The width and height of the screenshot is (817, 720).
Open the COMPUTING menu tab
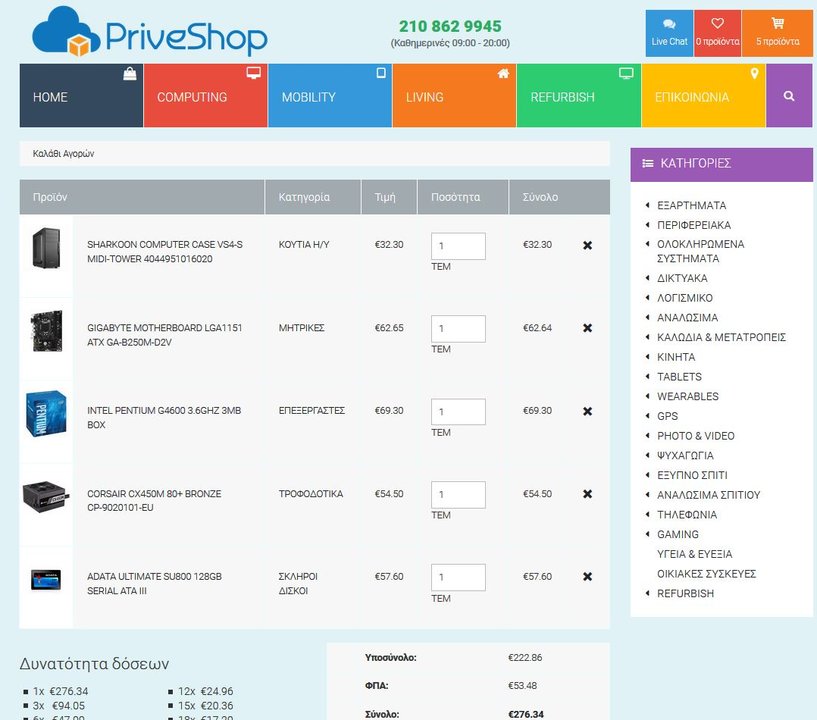pos(205,96)
